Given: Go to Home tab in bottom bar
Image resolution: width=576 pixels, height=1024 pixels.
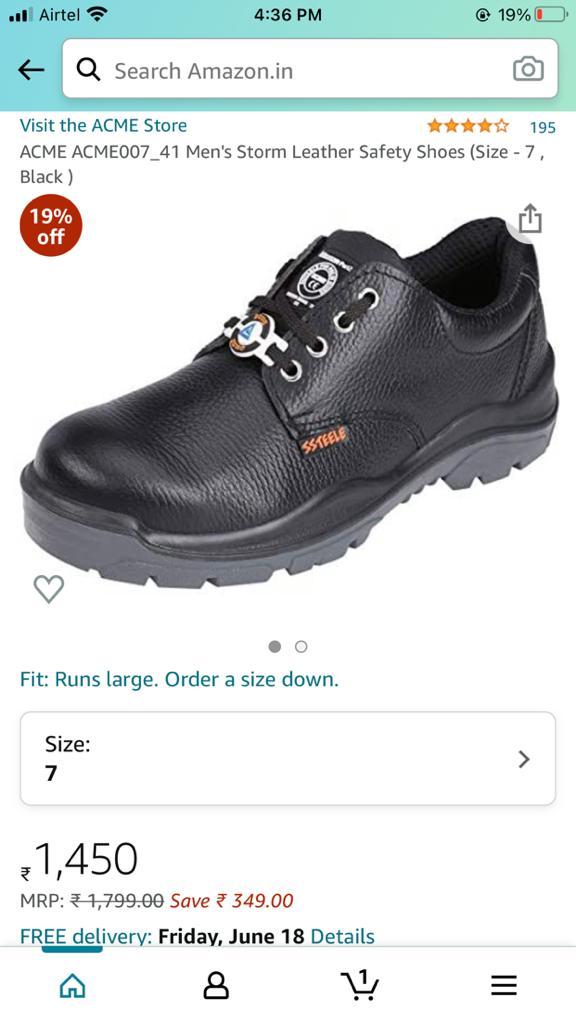Looking at the screenshot, I should 72,985.
